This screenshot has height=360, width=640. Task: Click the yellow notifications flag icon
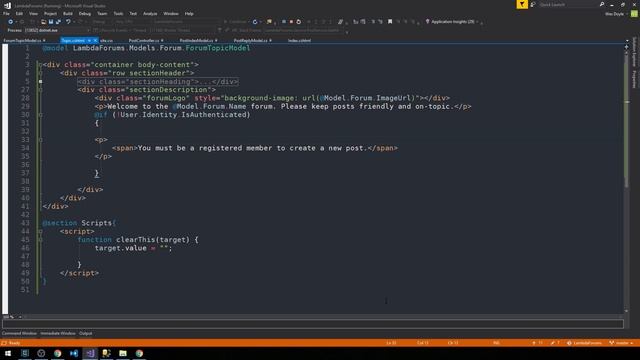coord(522,4)
